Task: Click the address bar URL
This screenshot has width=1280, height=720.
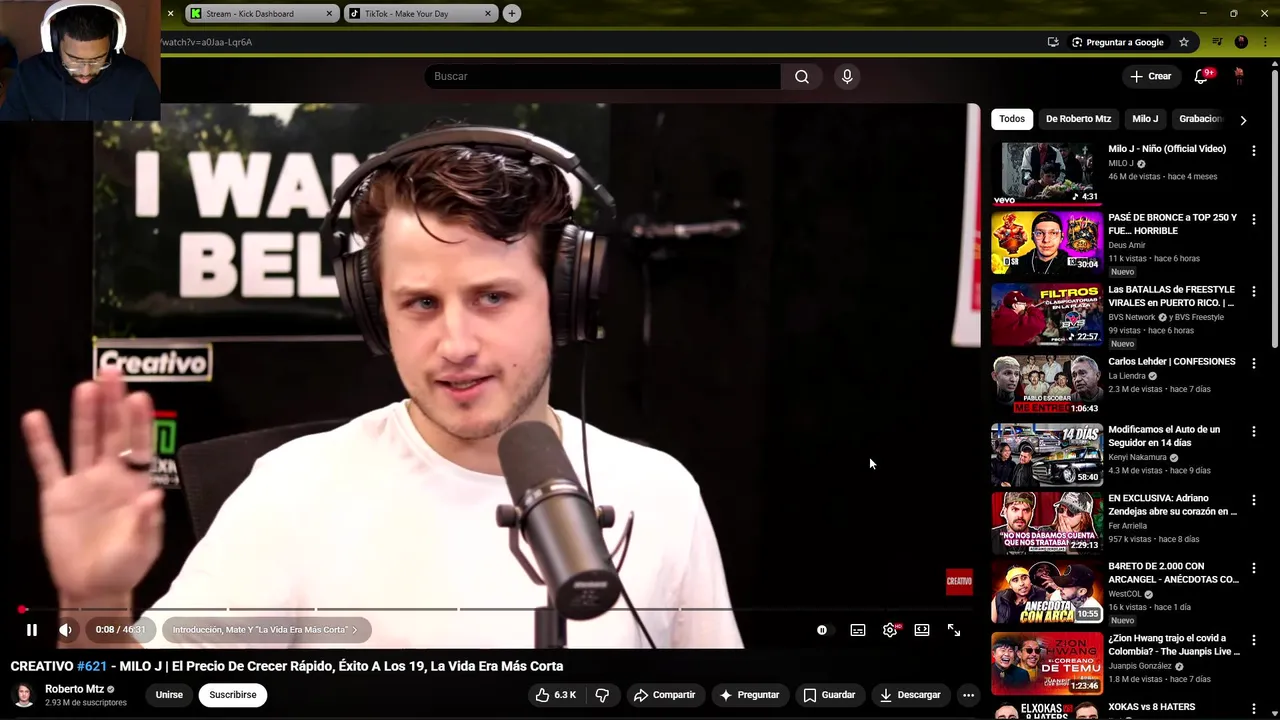Action: (x=207, y=42)
